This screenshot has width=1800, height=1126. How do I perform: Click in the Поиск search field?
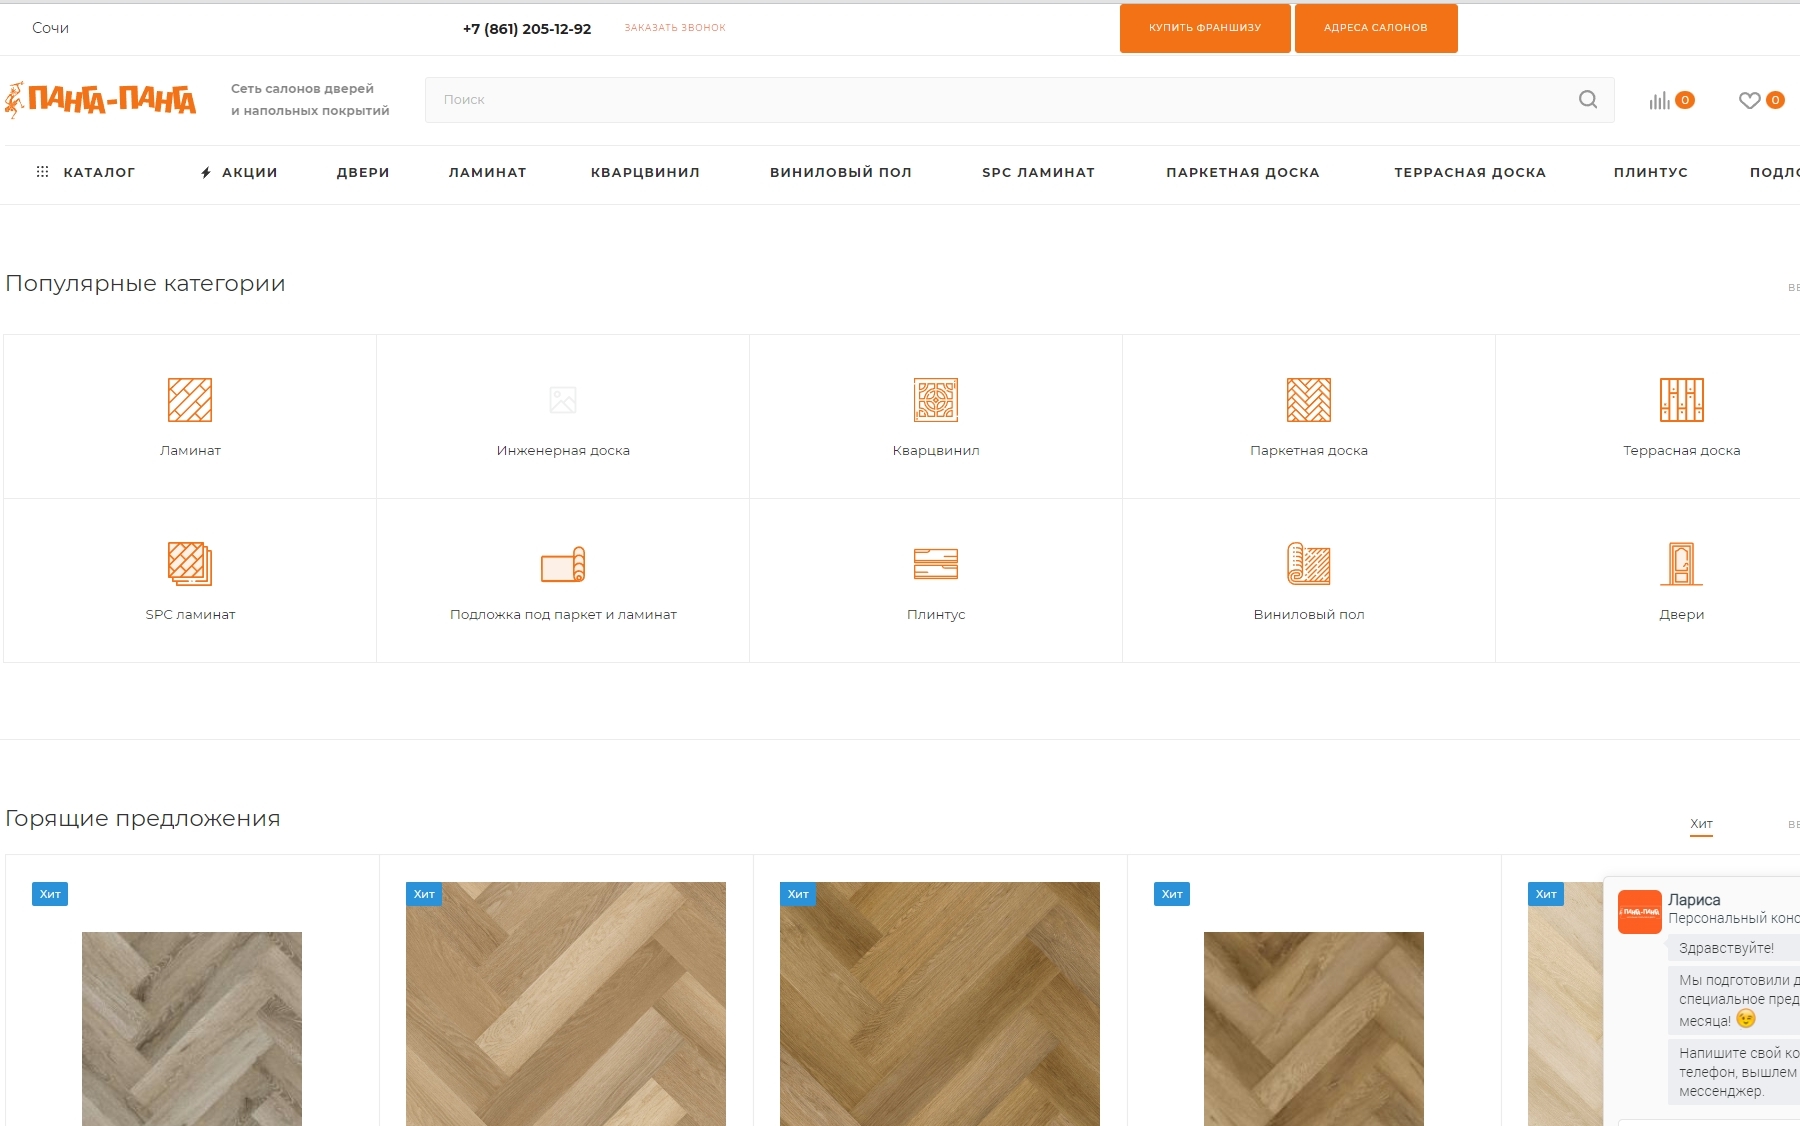click(1020, 100)
